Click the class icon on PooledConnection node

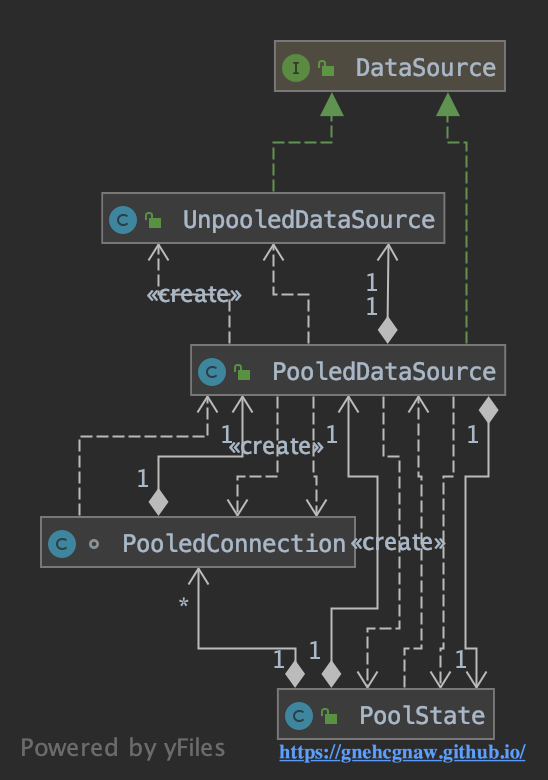(62, 544)
